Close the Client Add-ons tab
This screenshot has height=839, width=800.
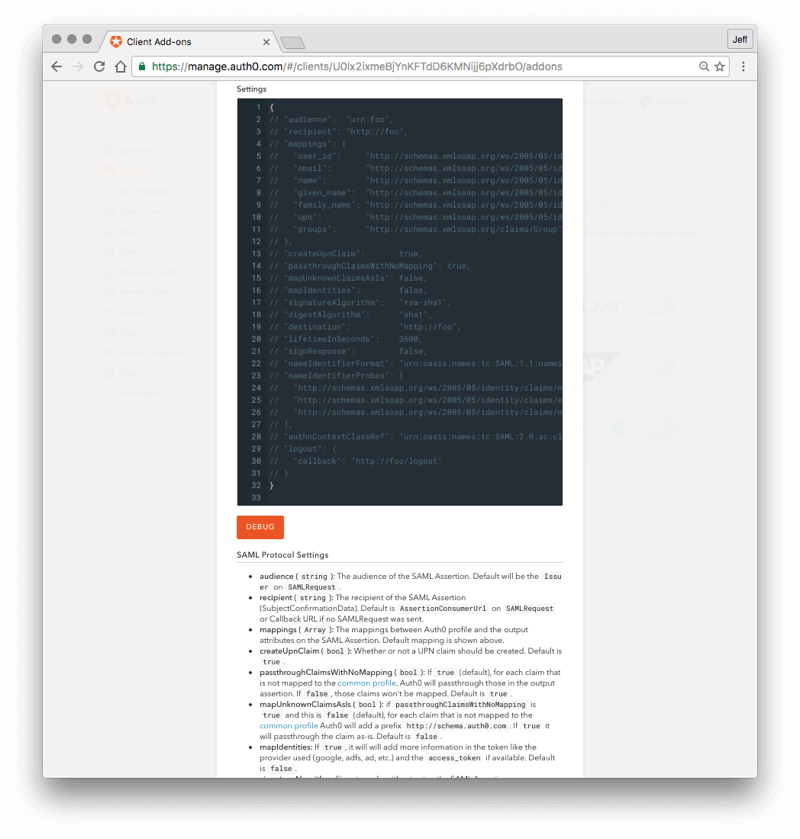266,42
